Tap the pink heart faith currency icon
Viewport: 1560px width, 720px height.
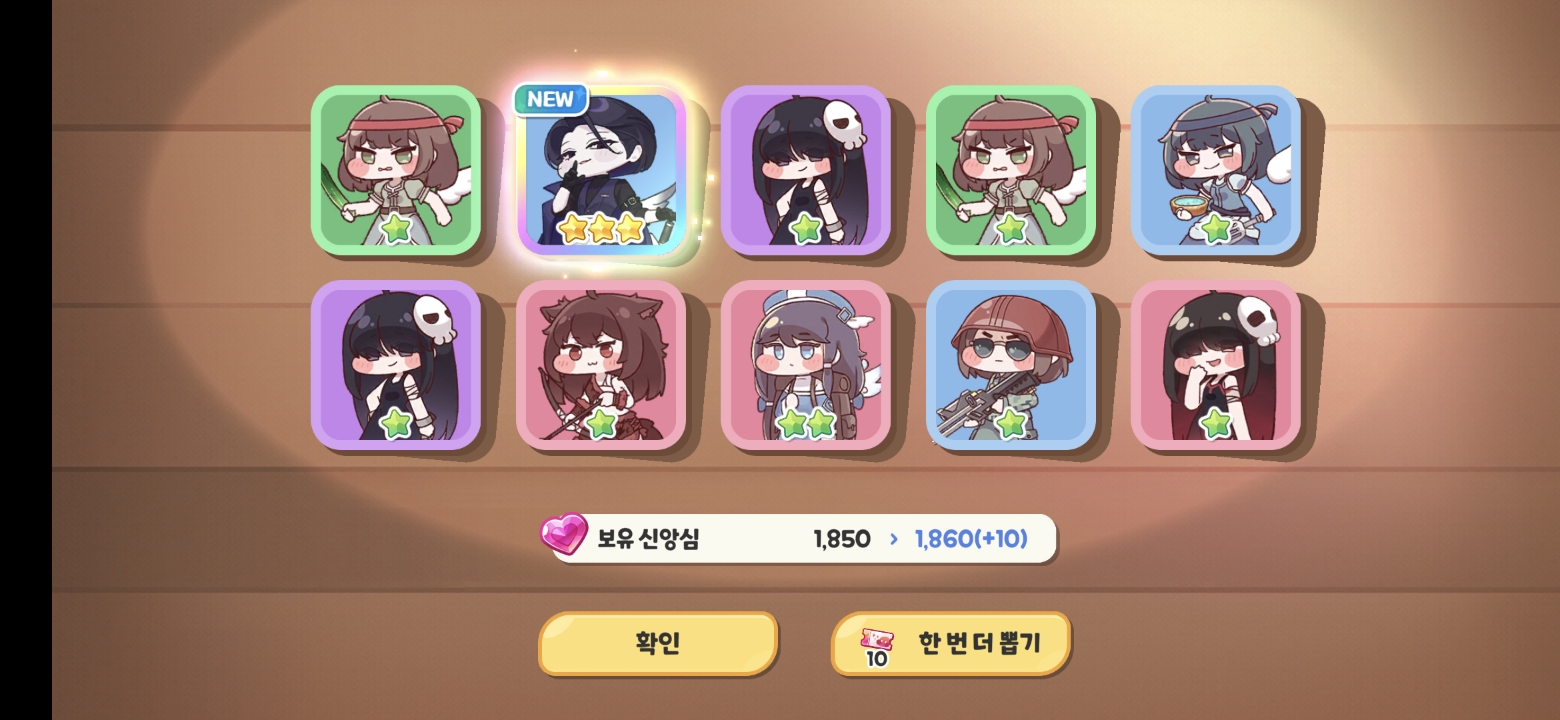pos(564,535)
